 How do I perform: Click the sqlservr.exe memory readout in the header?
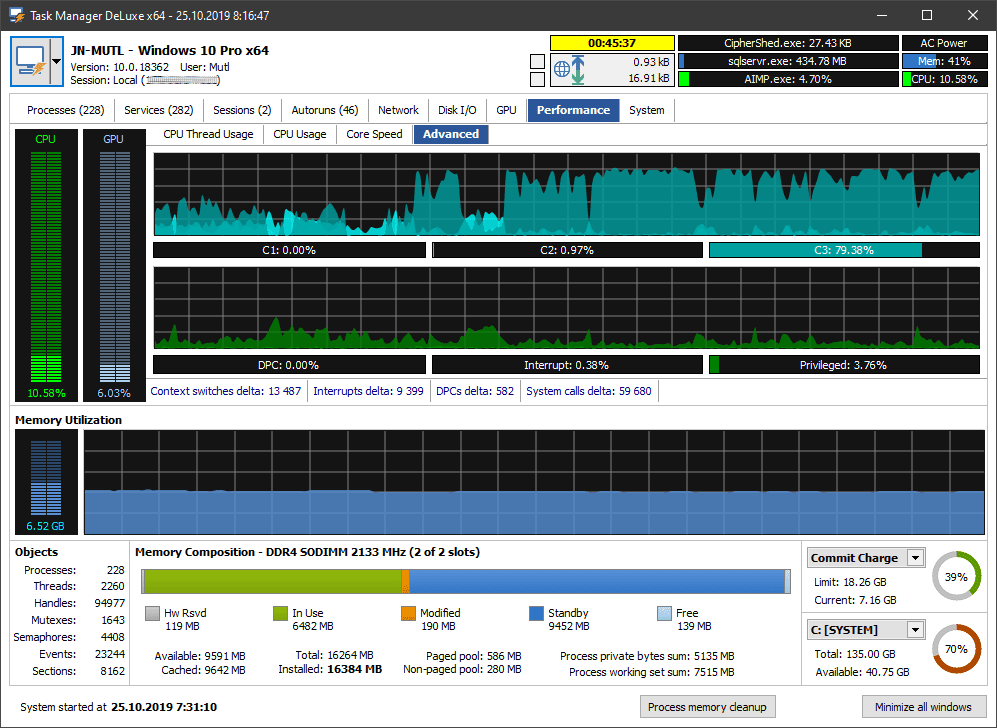point(788,62)
